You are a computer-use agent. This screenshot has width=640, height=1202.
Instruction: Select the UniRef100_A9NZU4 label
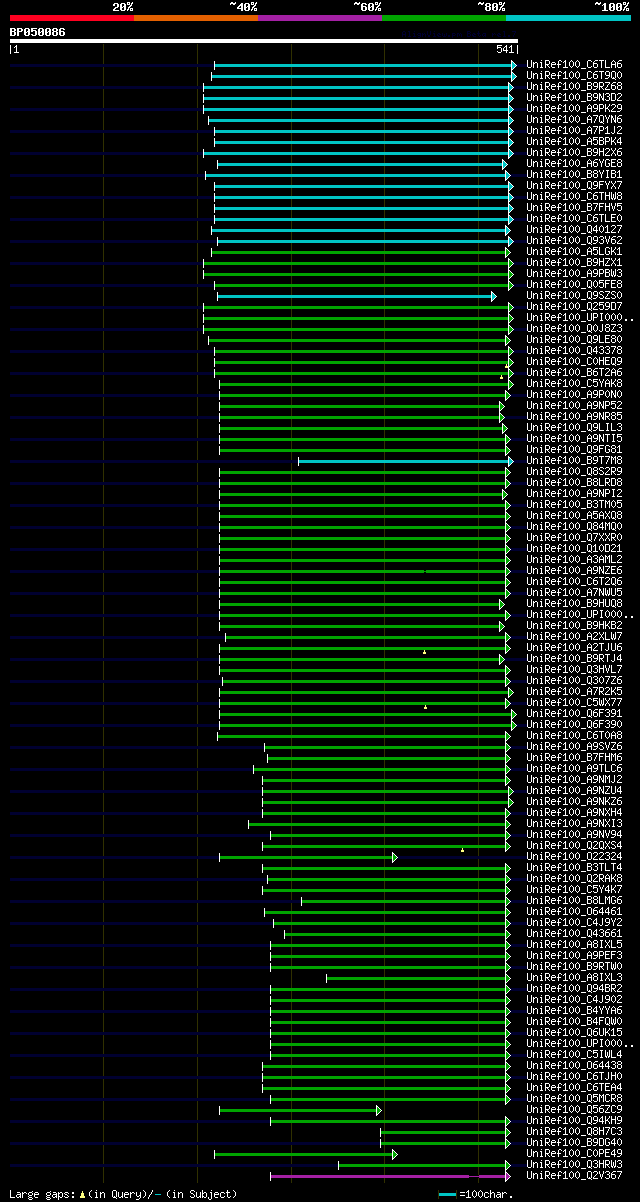pyautogui.click(x=574, y=790)
